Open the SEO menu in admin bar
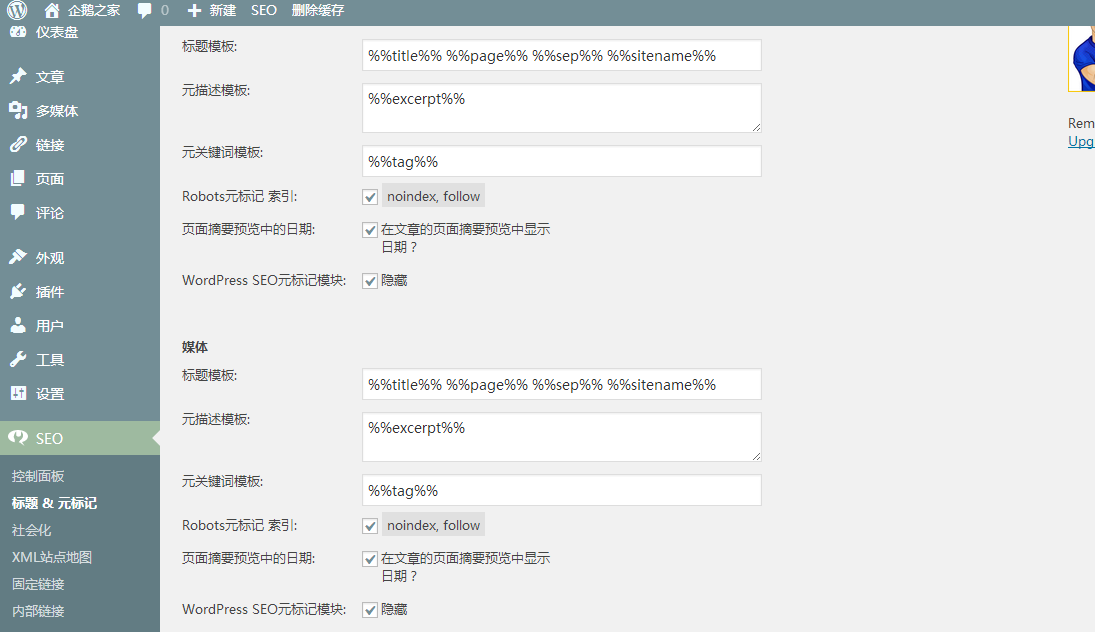Screen dimensions: 1095x632 coord(264,10)
